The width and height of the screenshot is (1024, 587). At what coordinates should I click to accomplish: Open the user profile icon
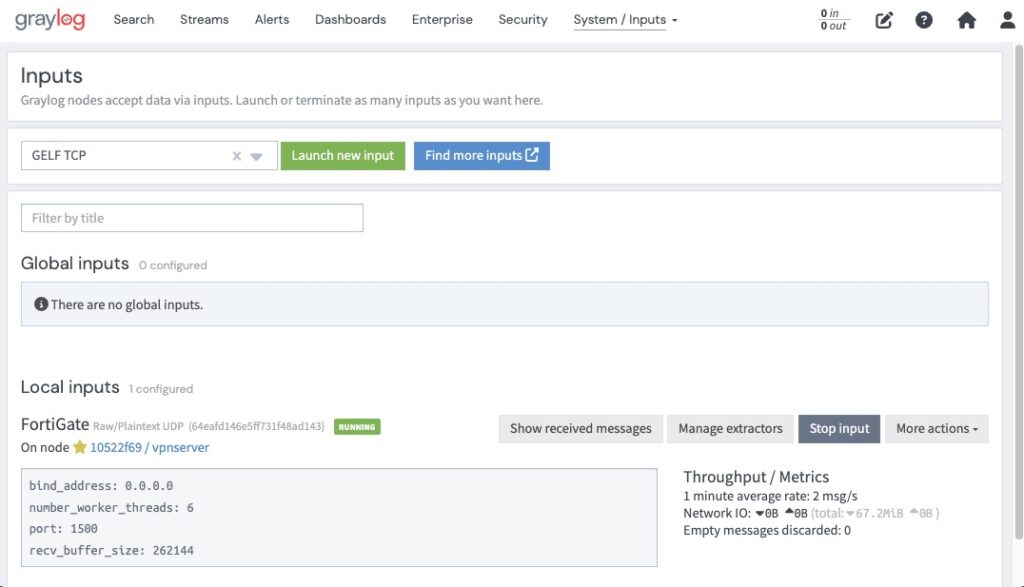tap(1008, 20)
